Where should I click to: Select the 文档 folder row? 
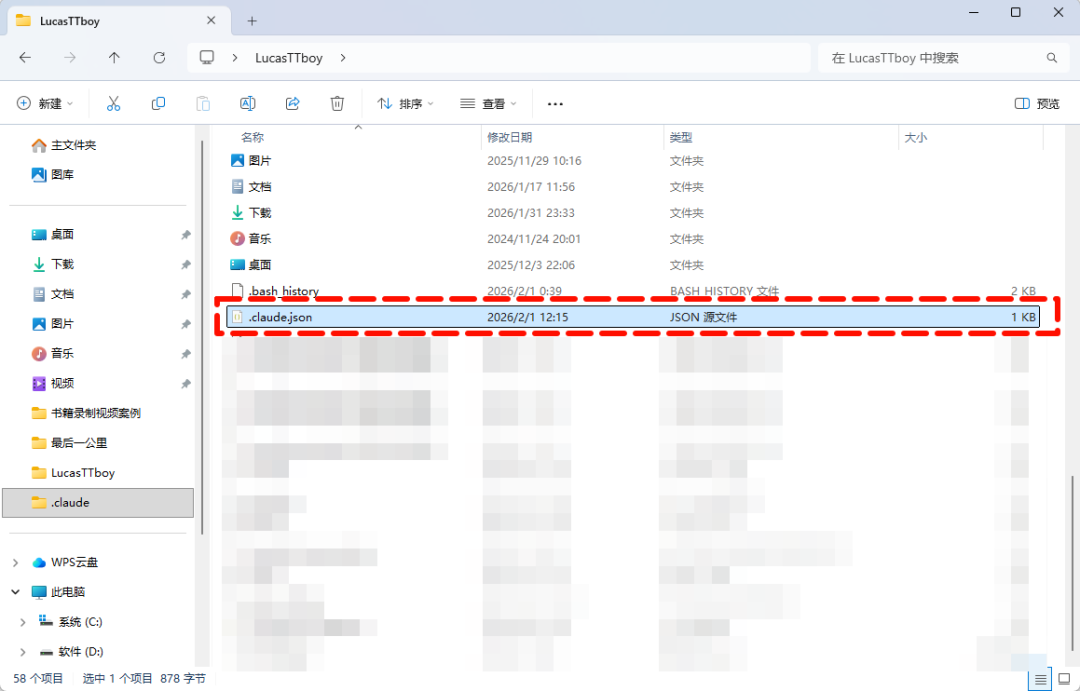(632, 187)
